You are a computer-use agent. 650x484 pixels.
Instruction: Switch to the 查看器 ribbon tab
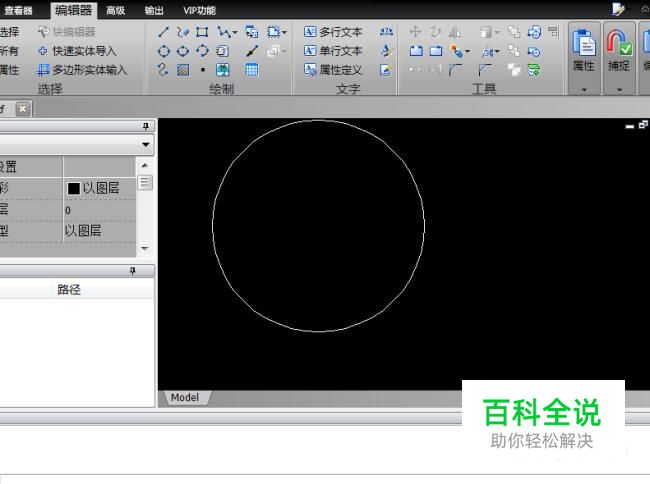pos(18,10)
